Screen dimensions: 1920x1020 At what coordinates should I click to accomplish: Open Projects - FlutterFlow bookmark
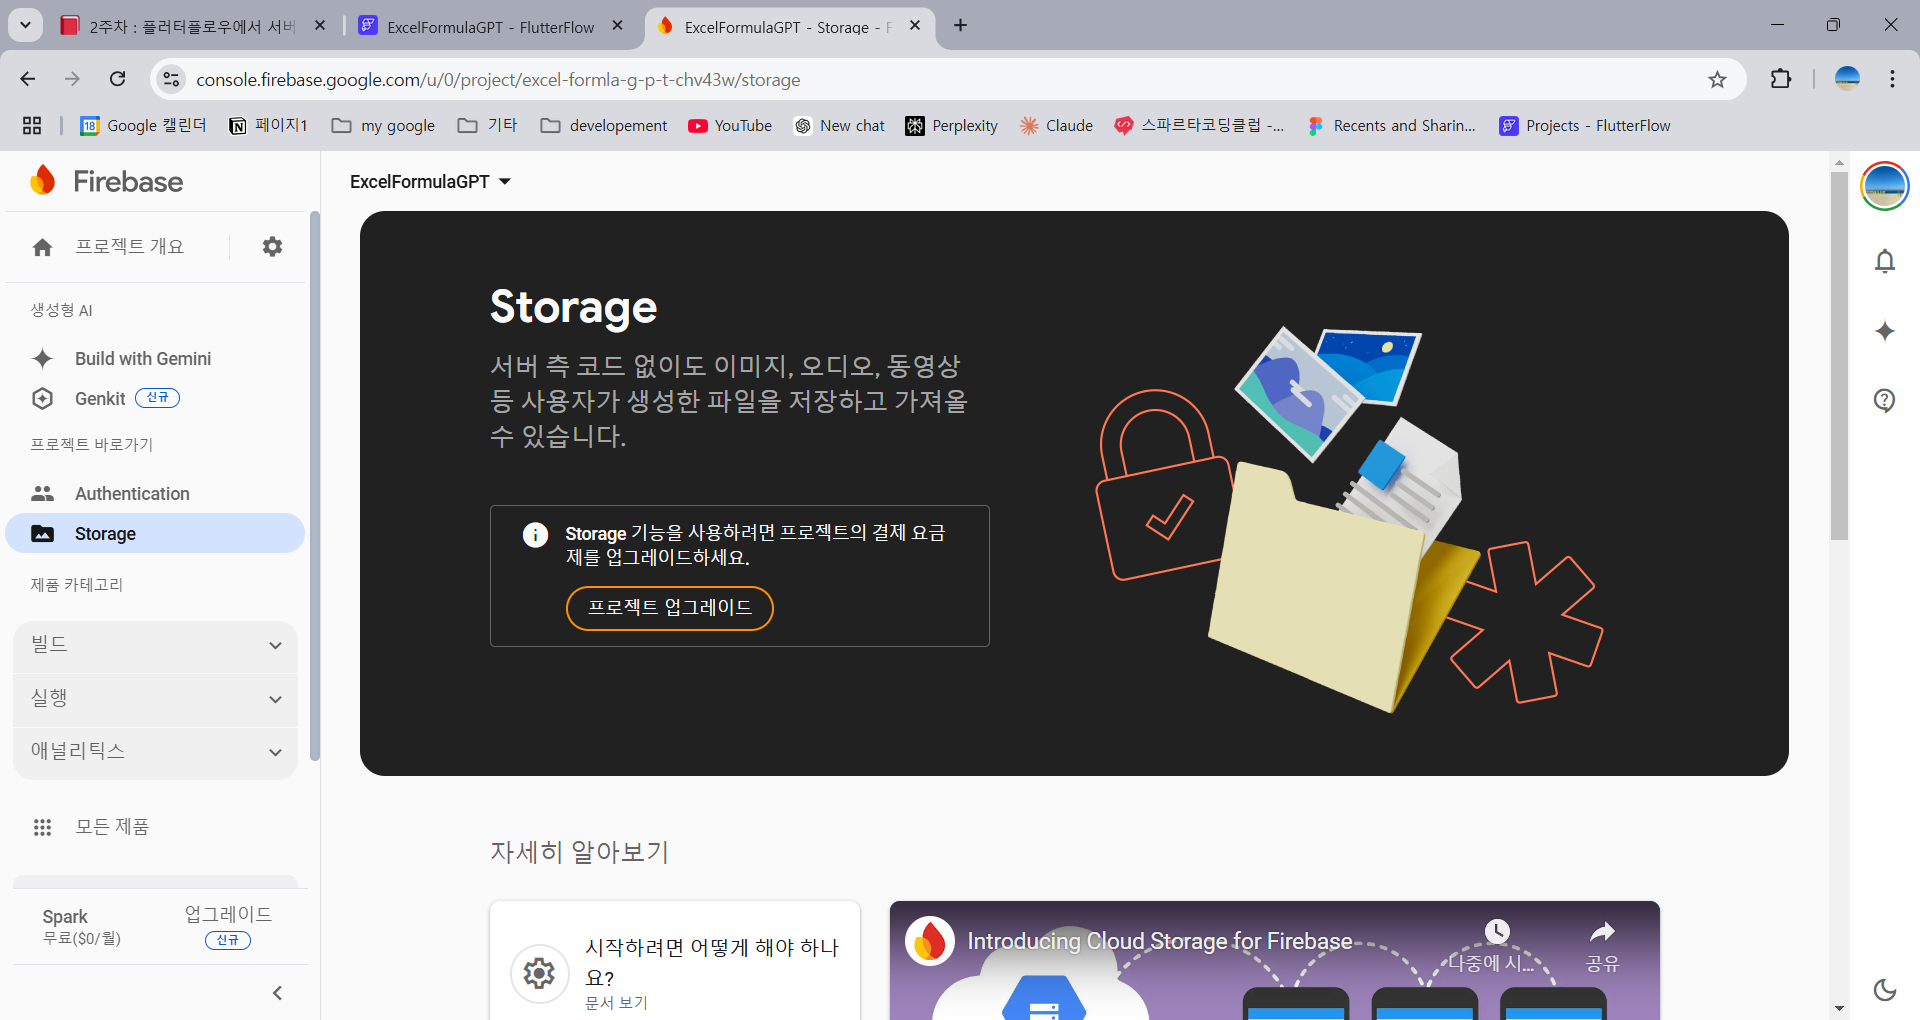[1585, 126]
